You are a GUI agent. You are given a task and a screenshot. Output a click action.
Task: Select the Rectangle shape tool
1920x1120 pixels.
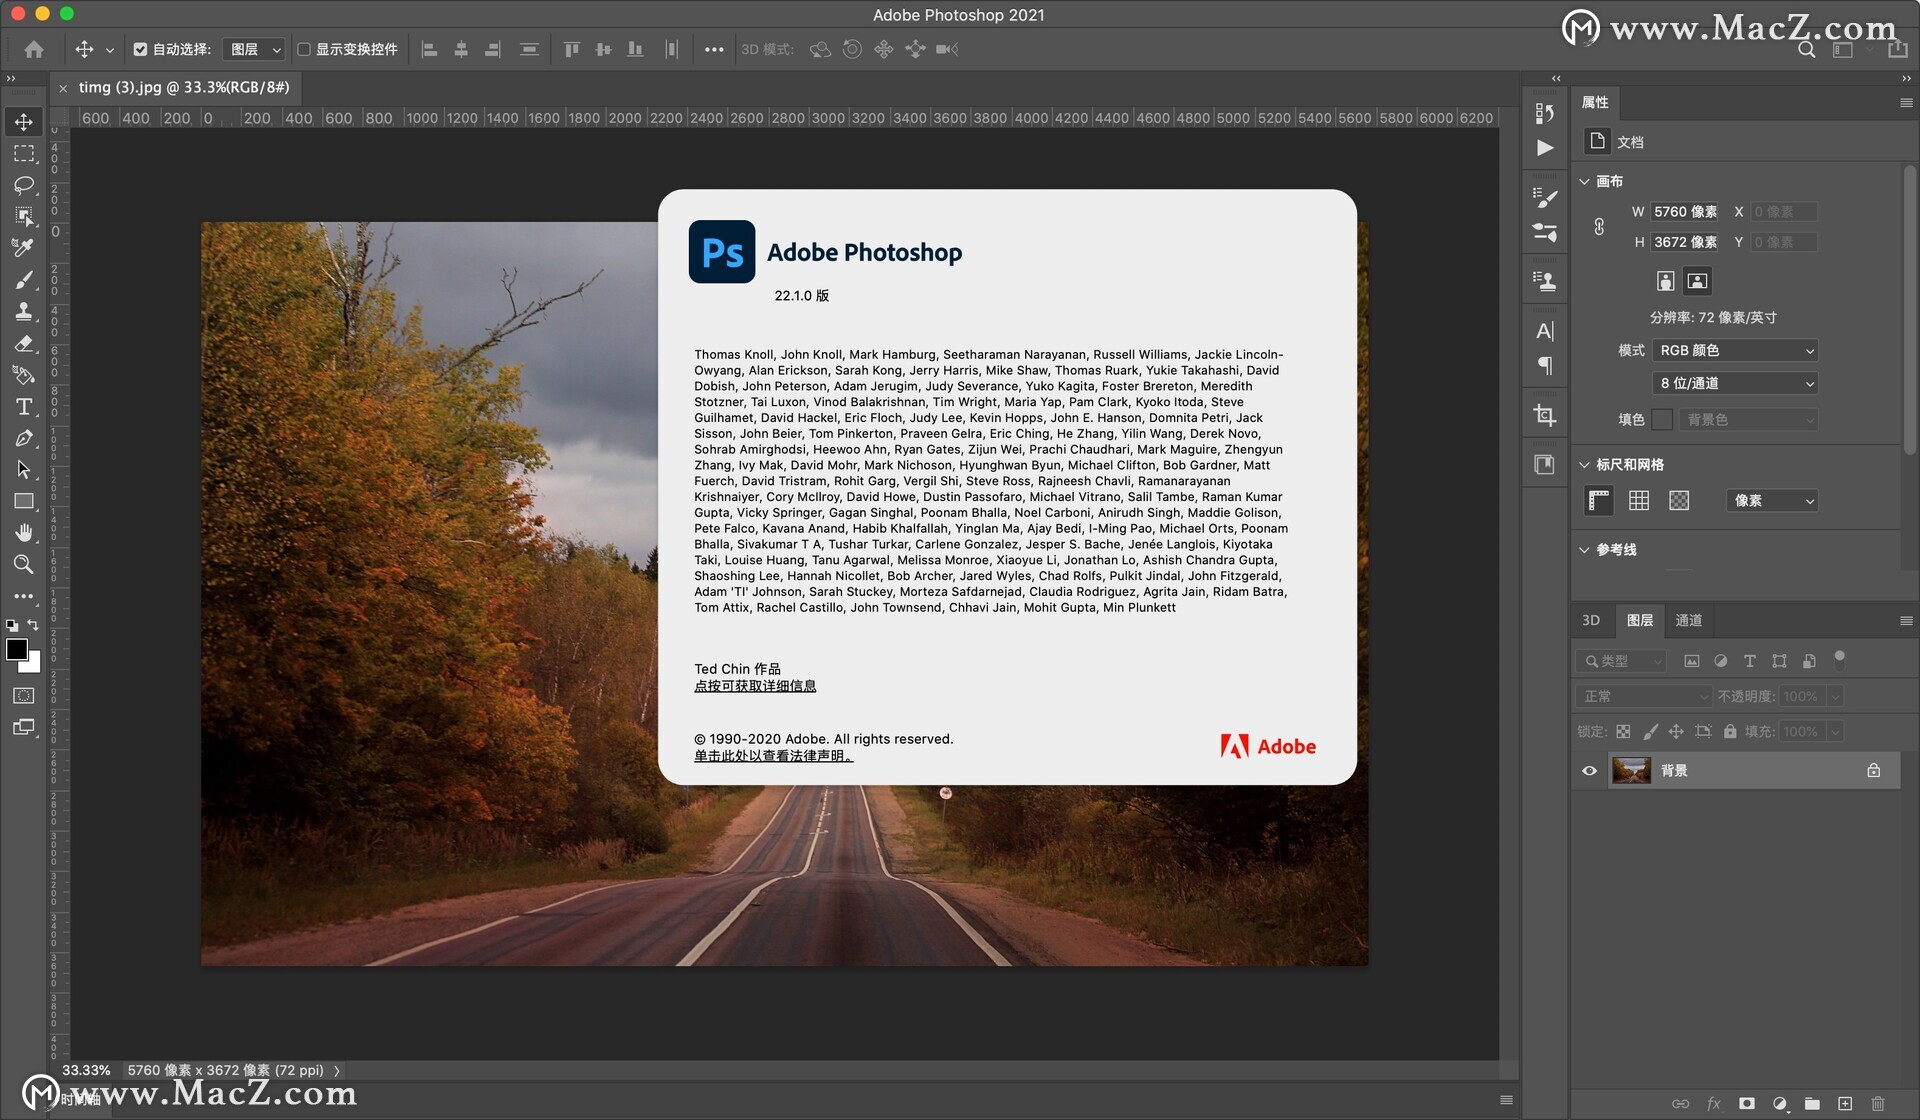pyautogui.click(x=23, y=501)
